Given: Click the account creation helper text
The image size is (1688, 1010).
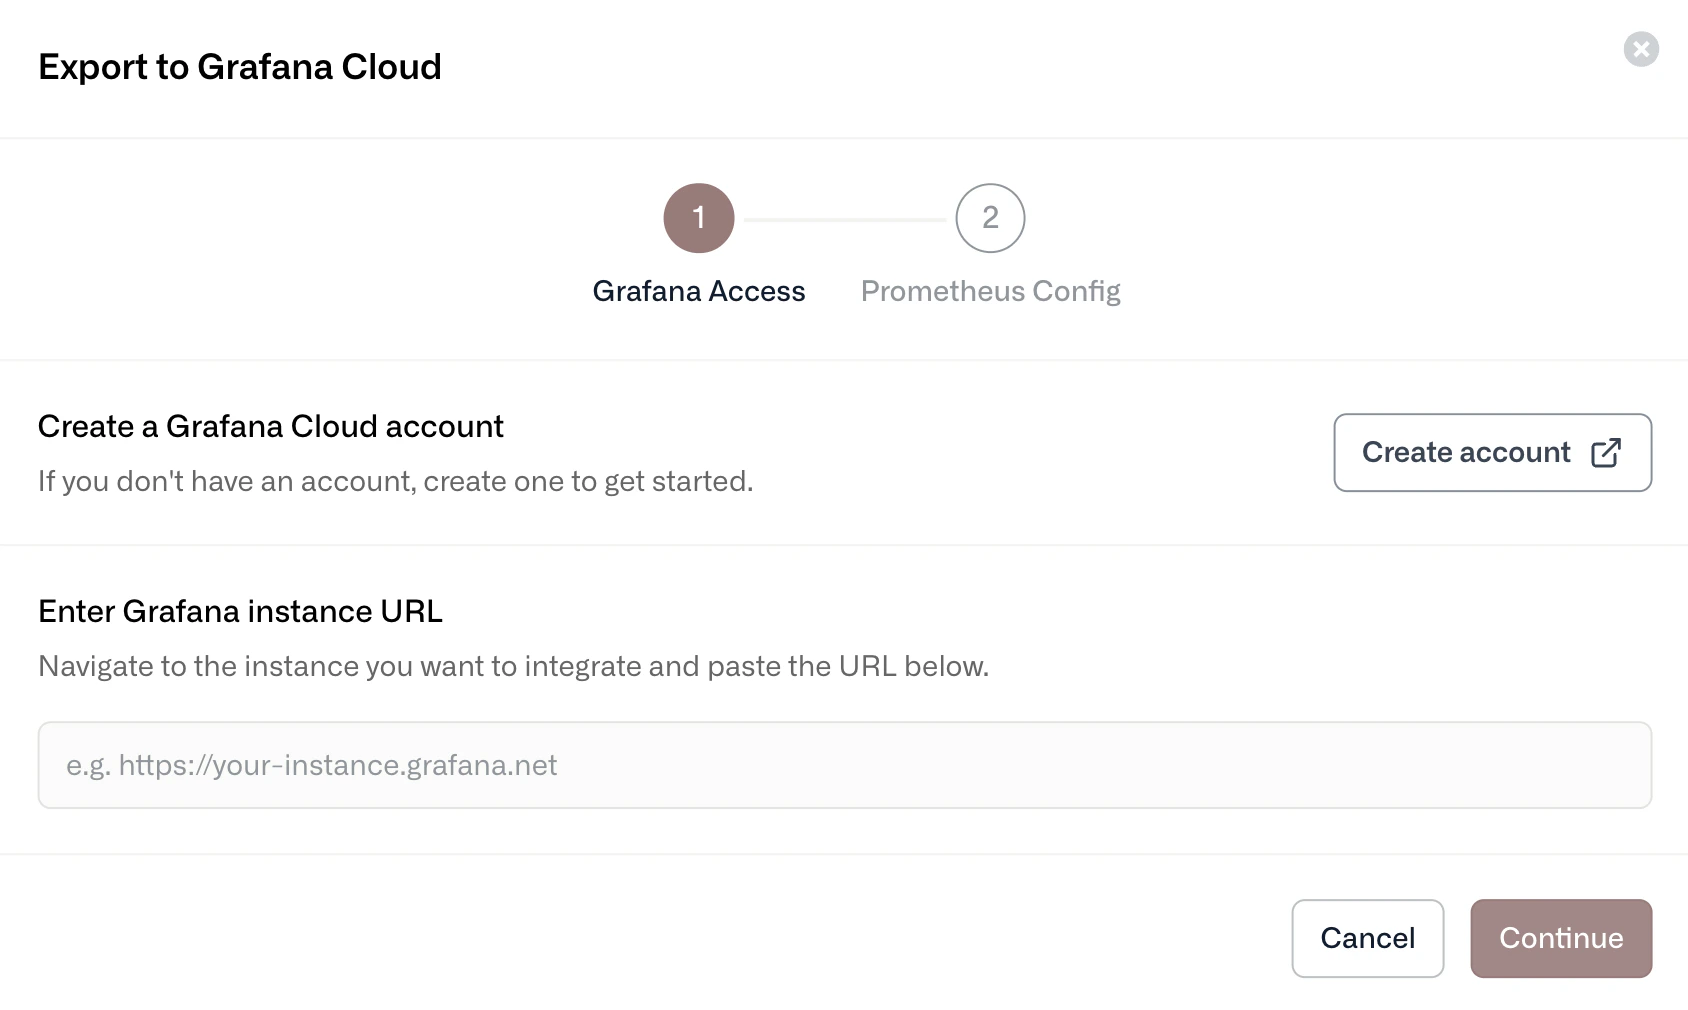Looking at the screenshot, I should point(394,481).
